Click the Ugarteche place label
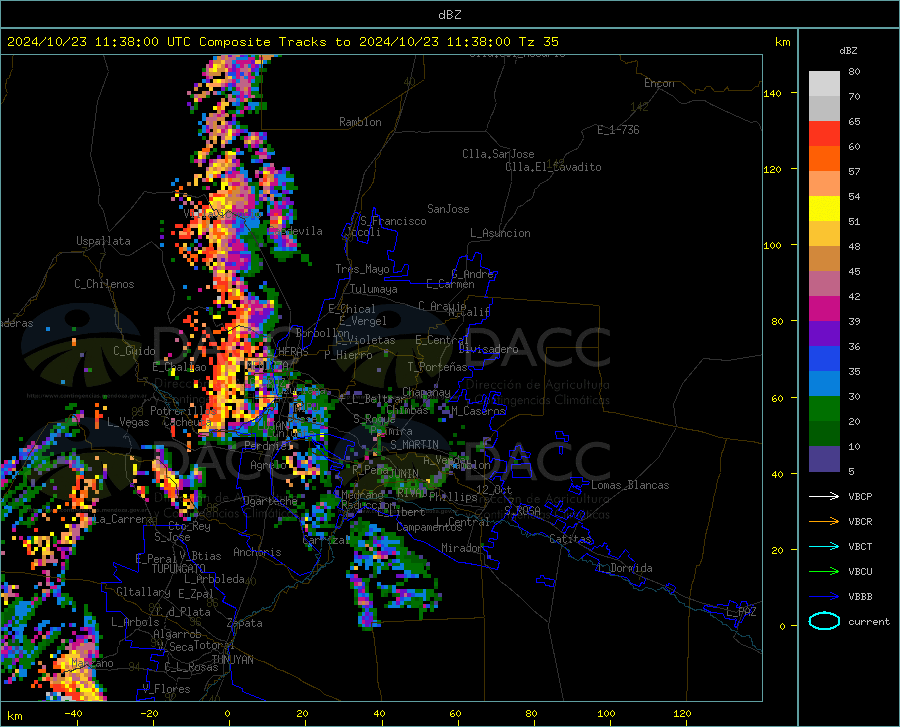Viewport: 900px width, 727px height. click(270, 501)
